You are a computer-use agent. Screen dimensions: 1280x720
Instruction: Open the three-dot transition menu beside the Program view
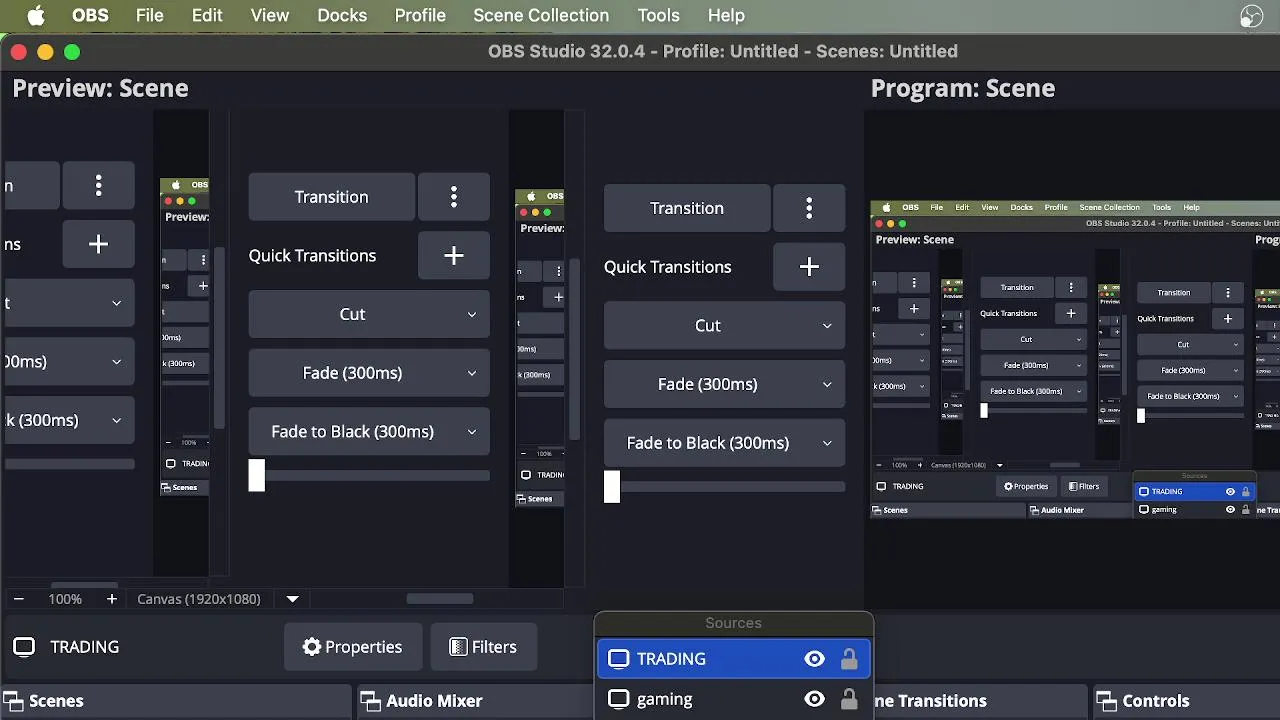coord(809,208)
